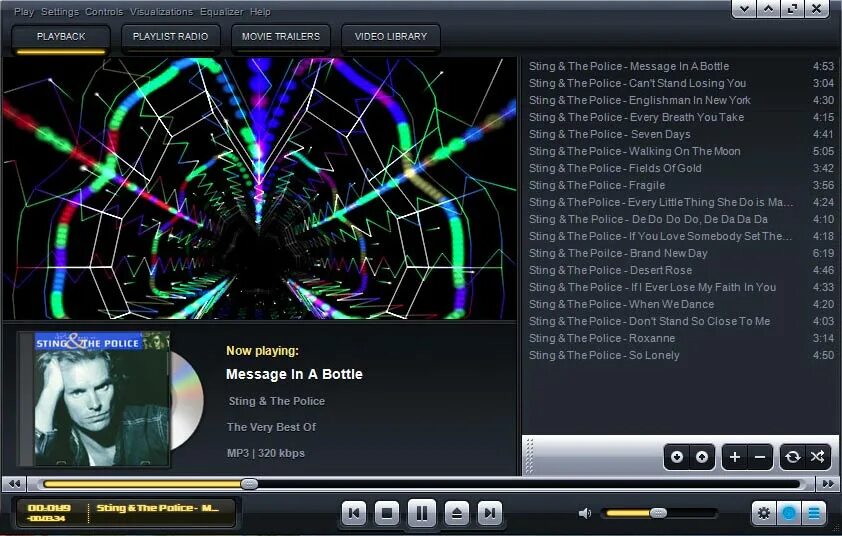842x536 pixels.
Task: Open the Movie Trailers tab
Action: coord(280,39)
